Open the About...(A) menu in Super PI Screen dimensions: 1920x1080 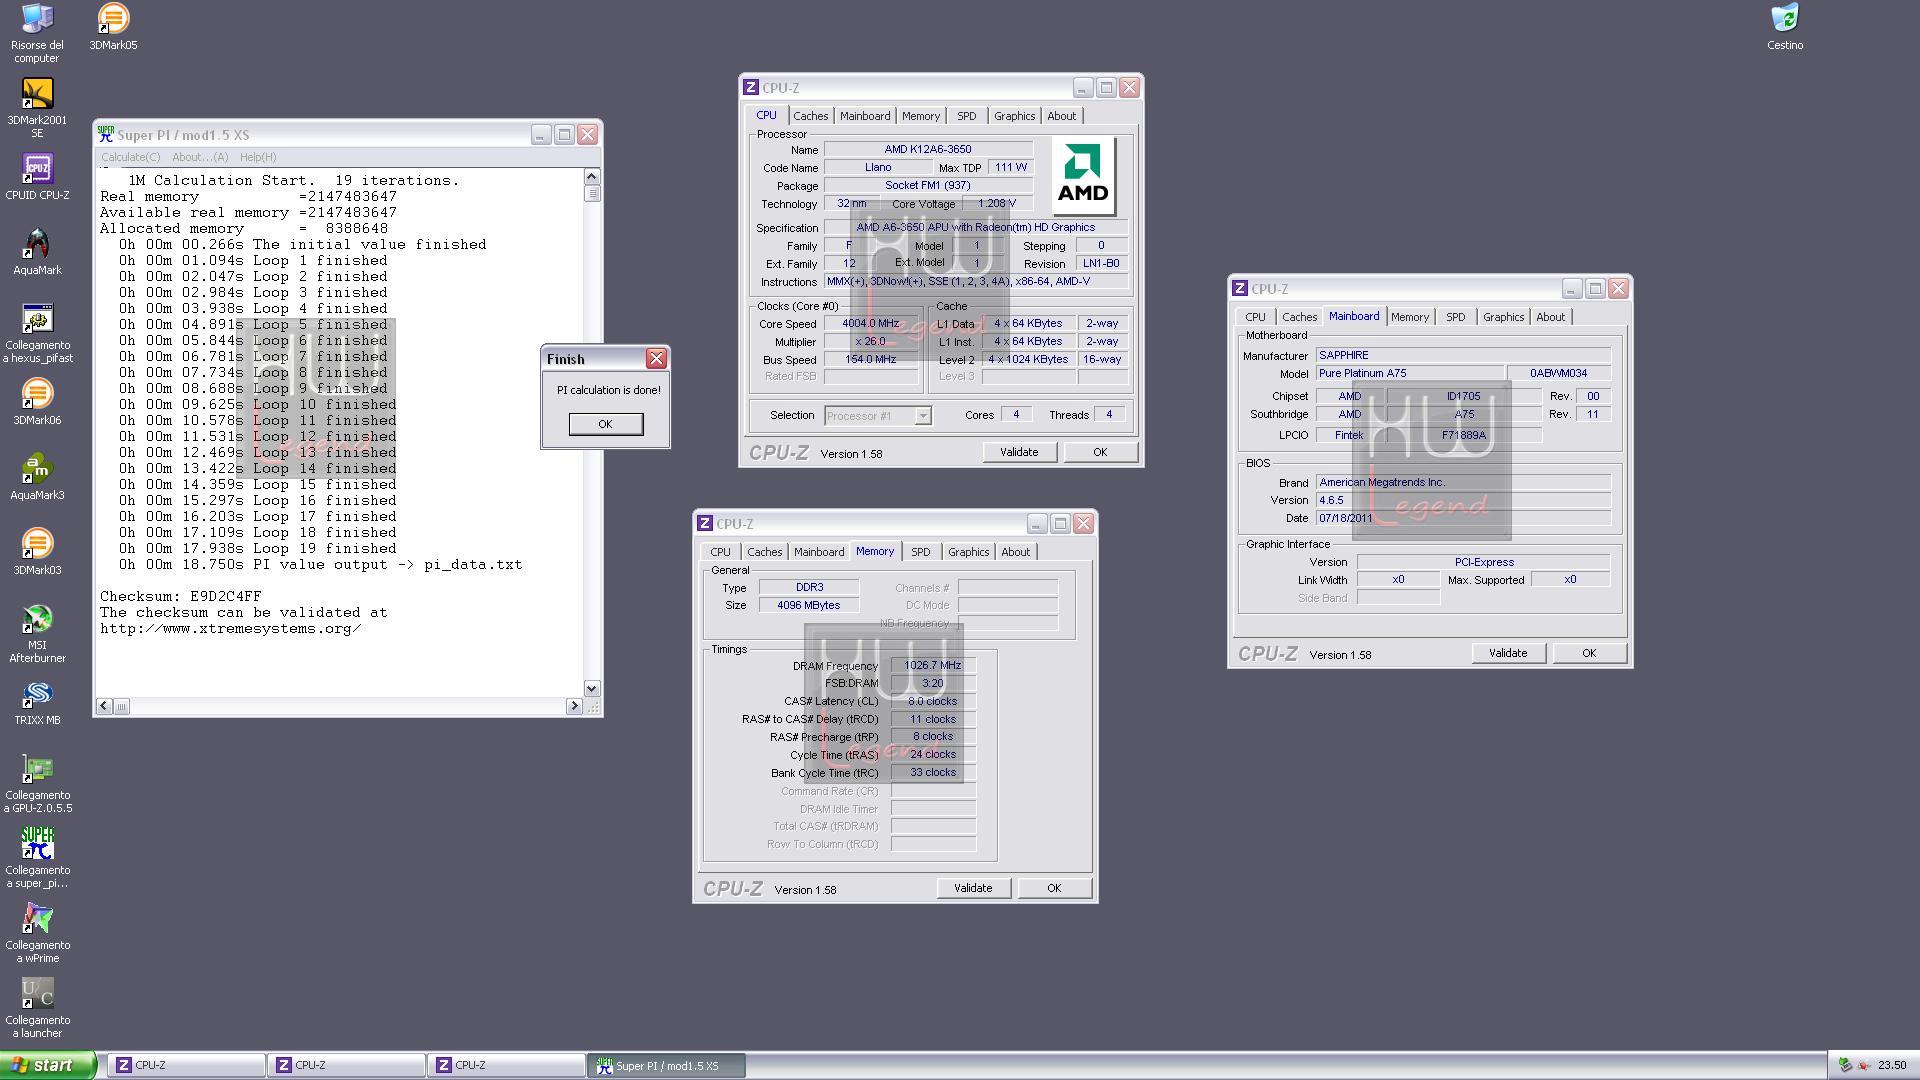pos(200,157)
